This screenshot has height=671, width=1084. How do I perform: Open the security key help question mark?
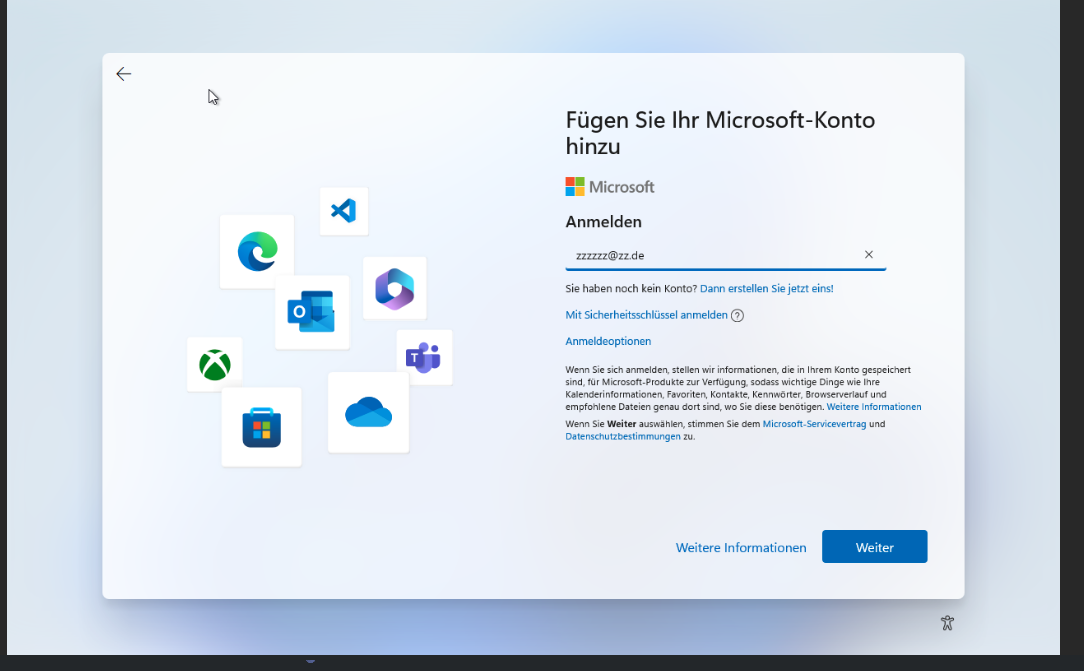click(x=738, y=316)
